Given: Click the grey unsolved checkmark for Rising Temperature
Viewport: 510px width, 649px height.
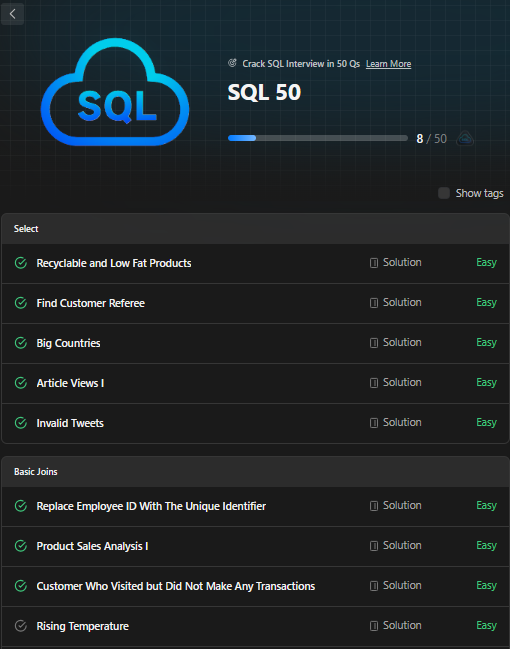Looking at the screenshot, I should pos(21,626).
